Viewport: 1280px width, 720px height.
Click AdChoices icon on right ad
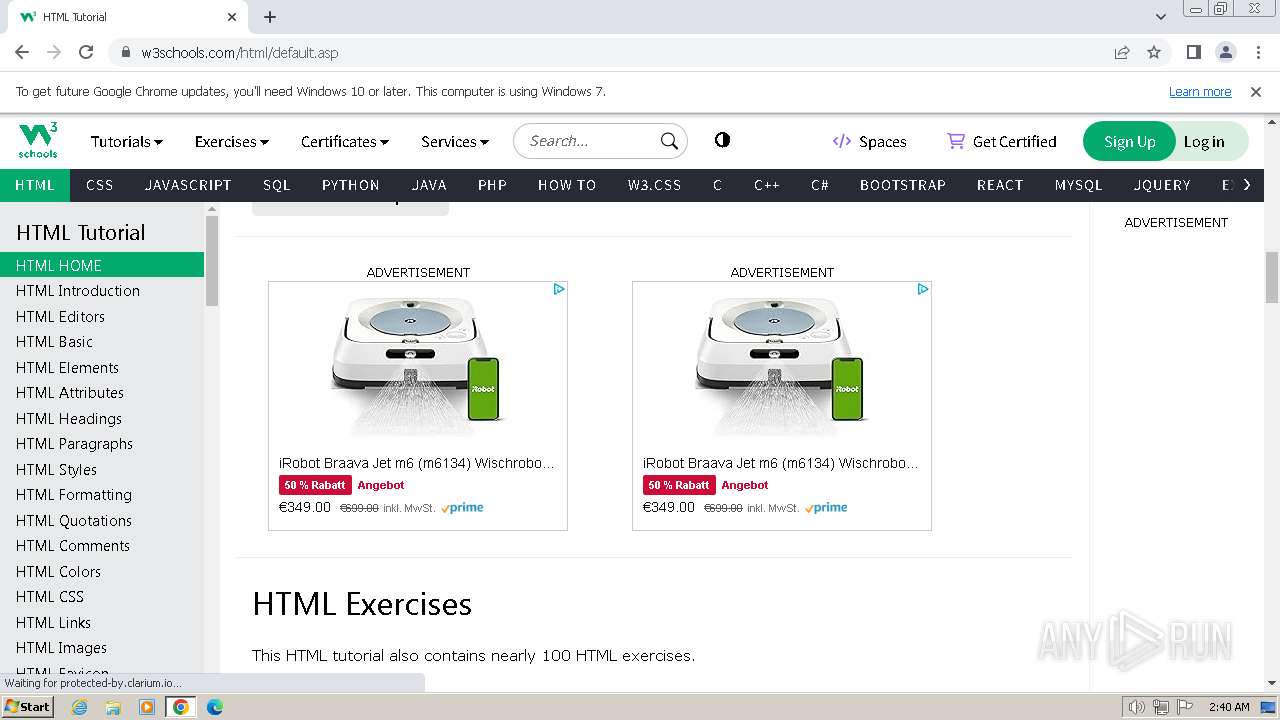[x=923, y=289]
